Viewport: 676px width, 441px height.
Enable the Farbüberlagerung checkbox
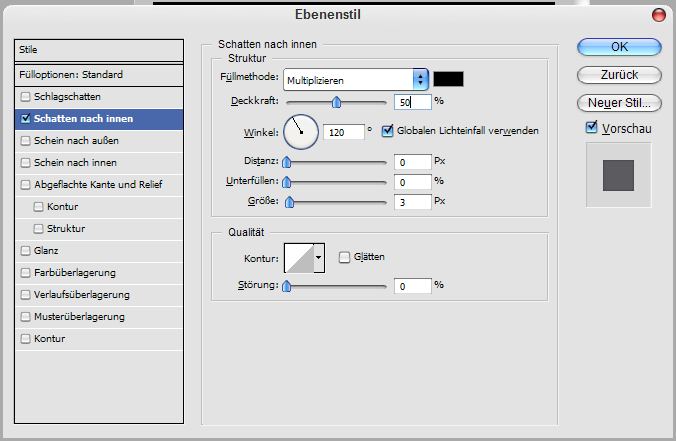[x=25, y=272]
